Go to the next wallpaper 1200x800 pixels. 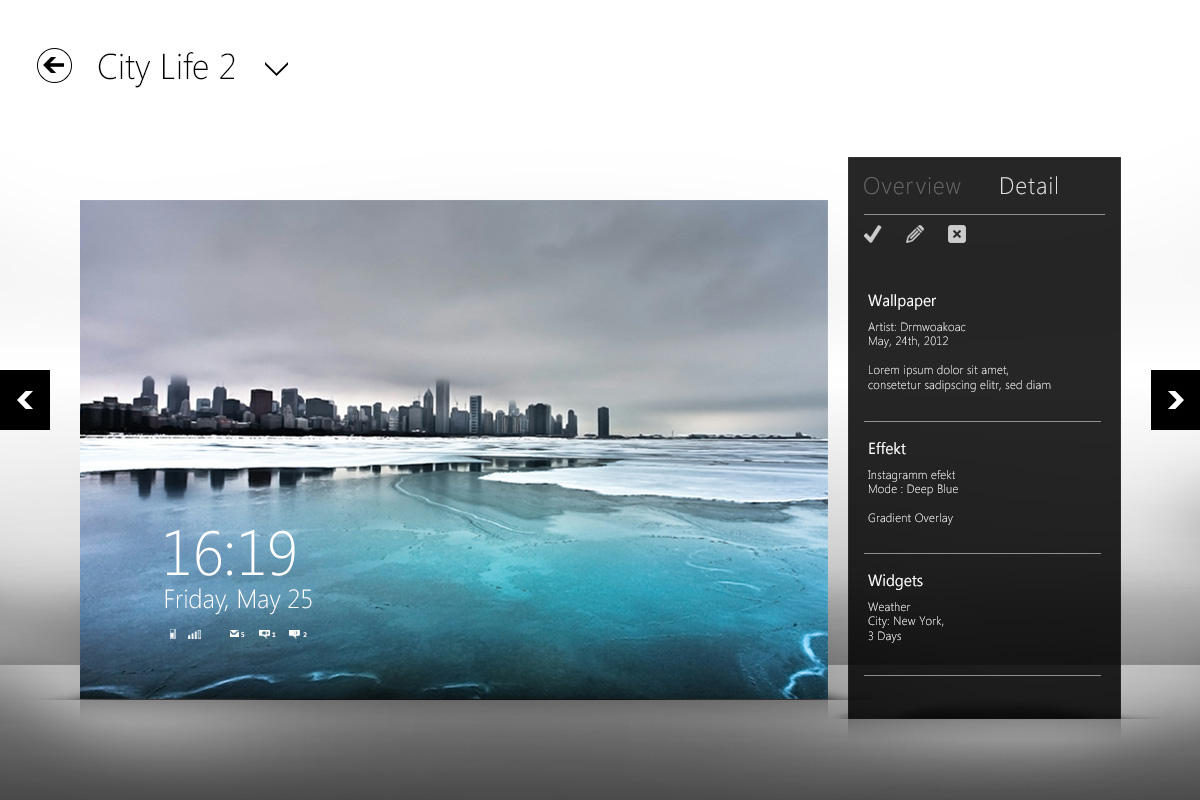[1175, 400]
